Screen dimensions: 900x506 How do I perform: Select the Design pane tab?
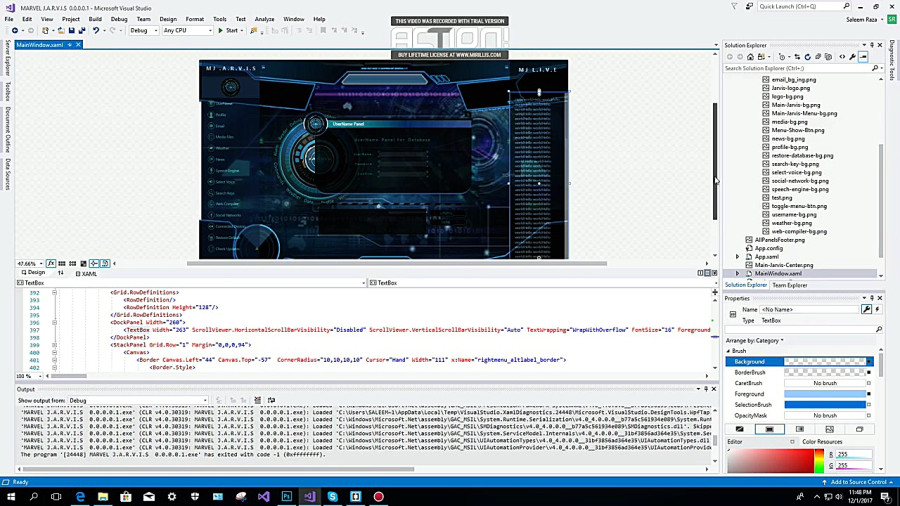pos(33,273)
